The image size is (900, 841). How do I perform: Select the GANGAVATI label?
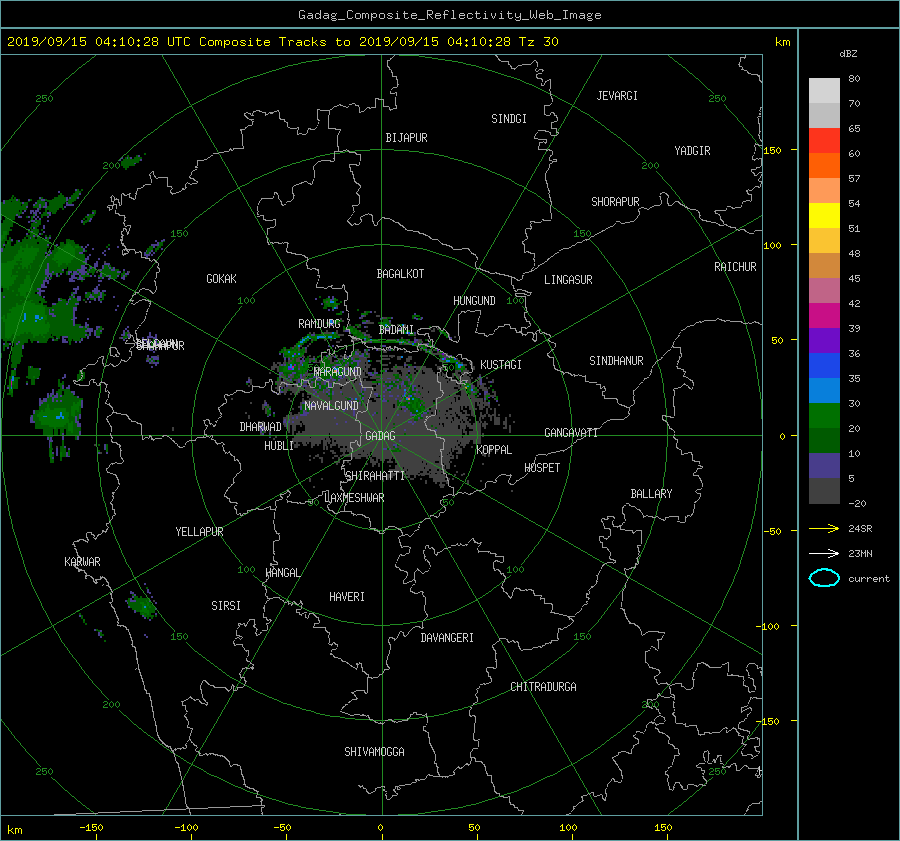pyautogui.click(x=571, y=433)
